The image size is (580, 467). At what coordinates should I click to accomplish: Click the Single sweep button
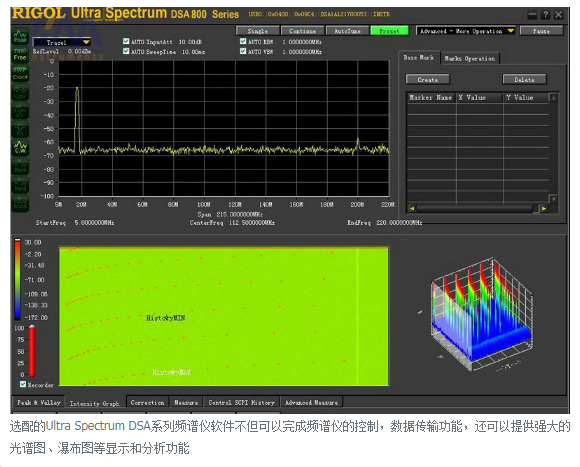tap(258, 31)
